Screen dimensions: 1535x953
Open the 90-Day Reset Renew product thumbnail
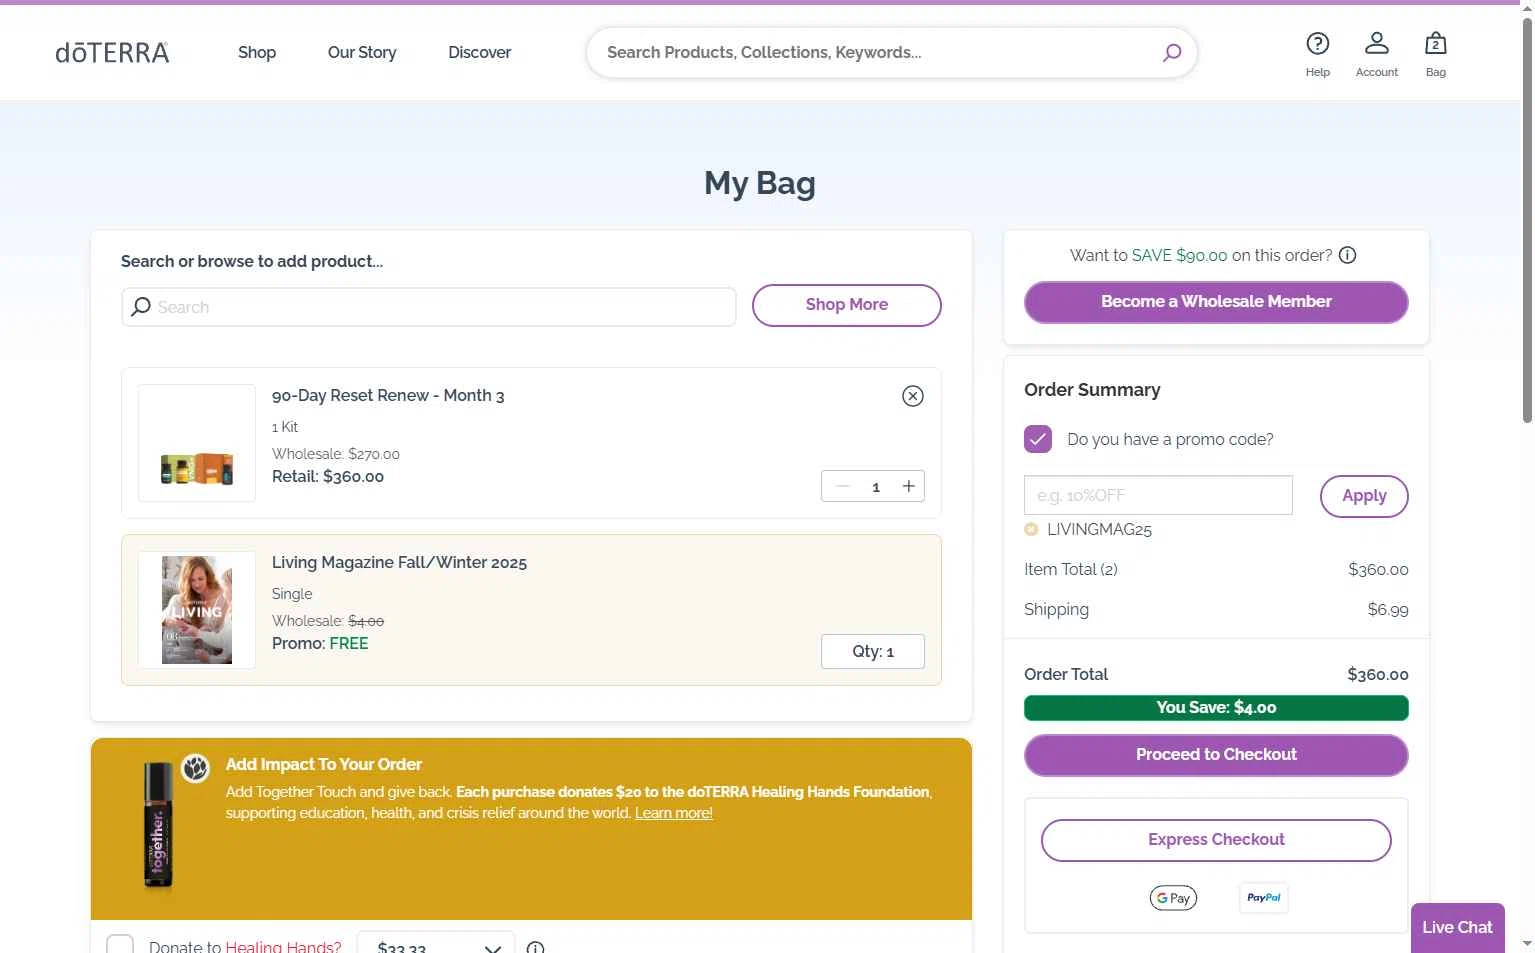coord(197,443)
